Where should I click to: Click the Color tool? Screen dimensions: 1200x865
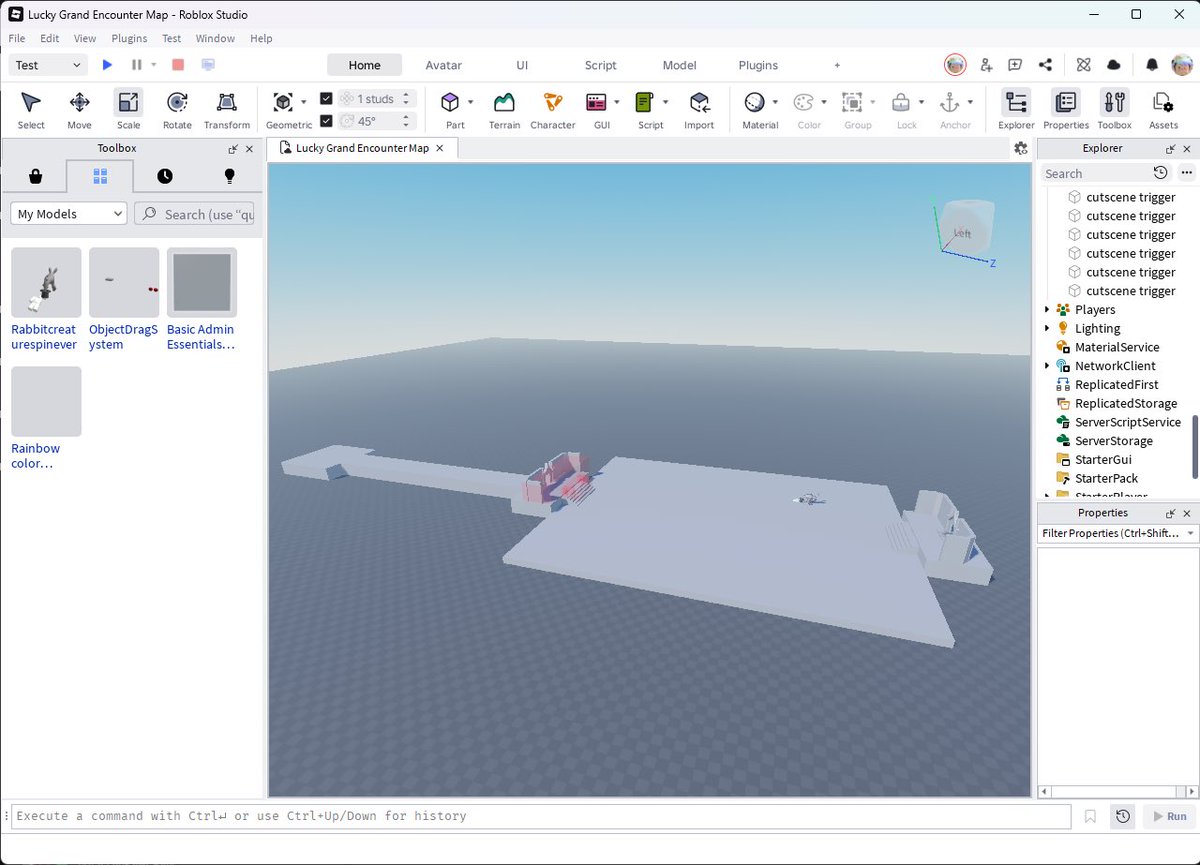[x=803, y=102]
